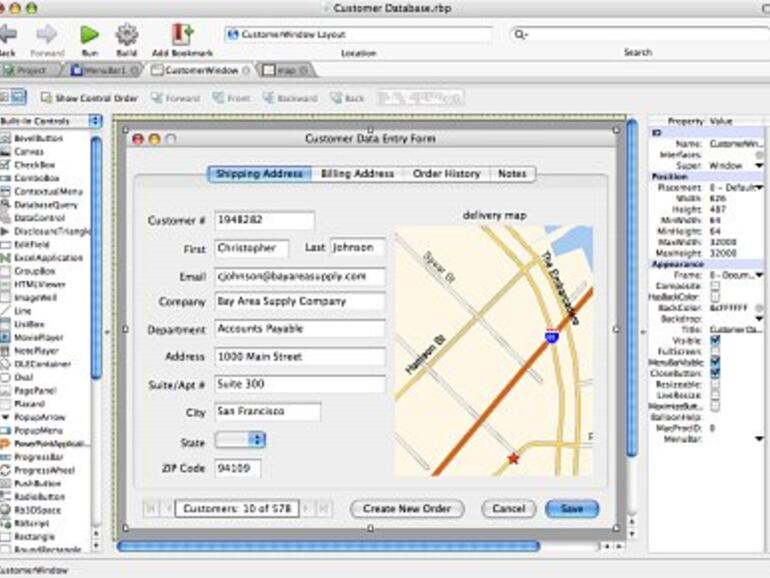Image resolution: width=770 pixels, height=578 pixels.
Task: Click the BackColor color swatch
Action: [759, 308]
